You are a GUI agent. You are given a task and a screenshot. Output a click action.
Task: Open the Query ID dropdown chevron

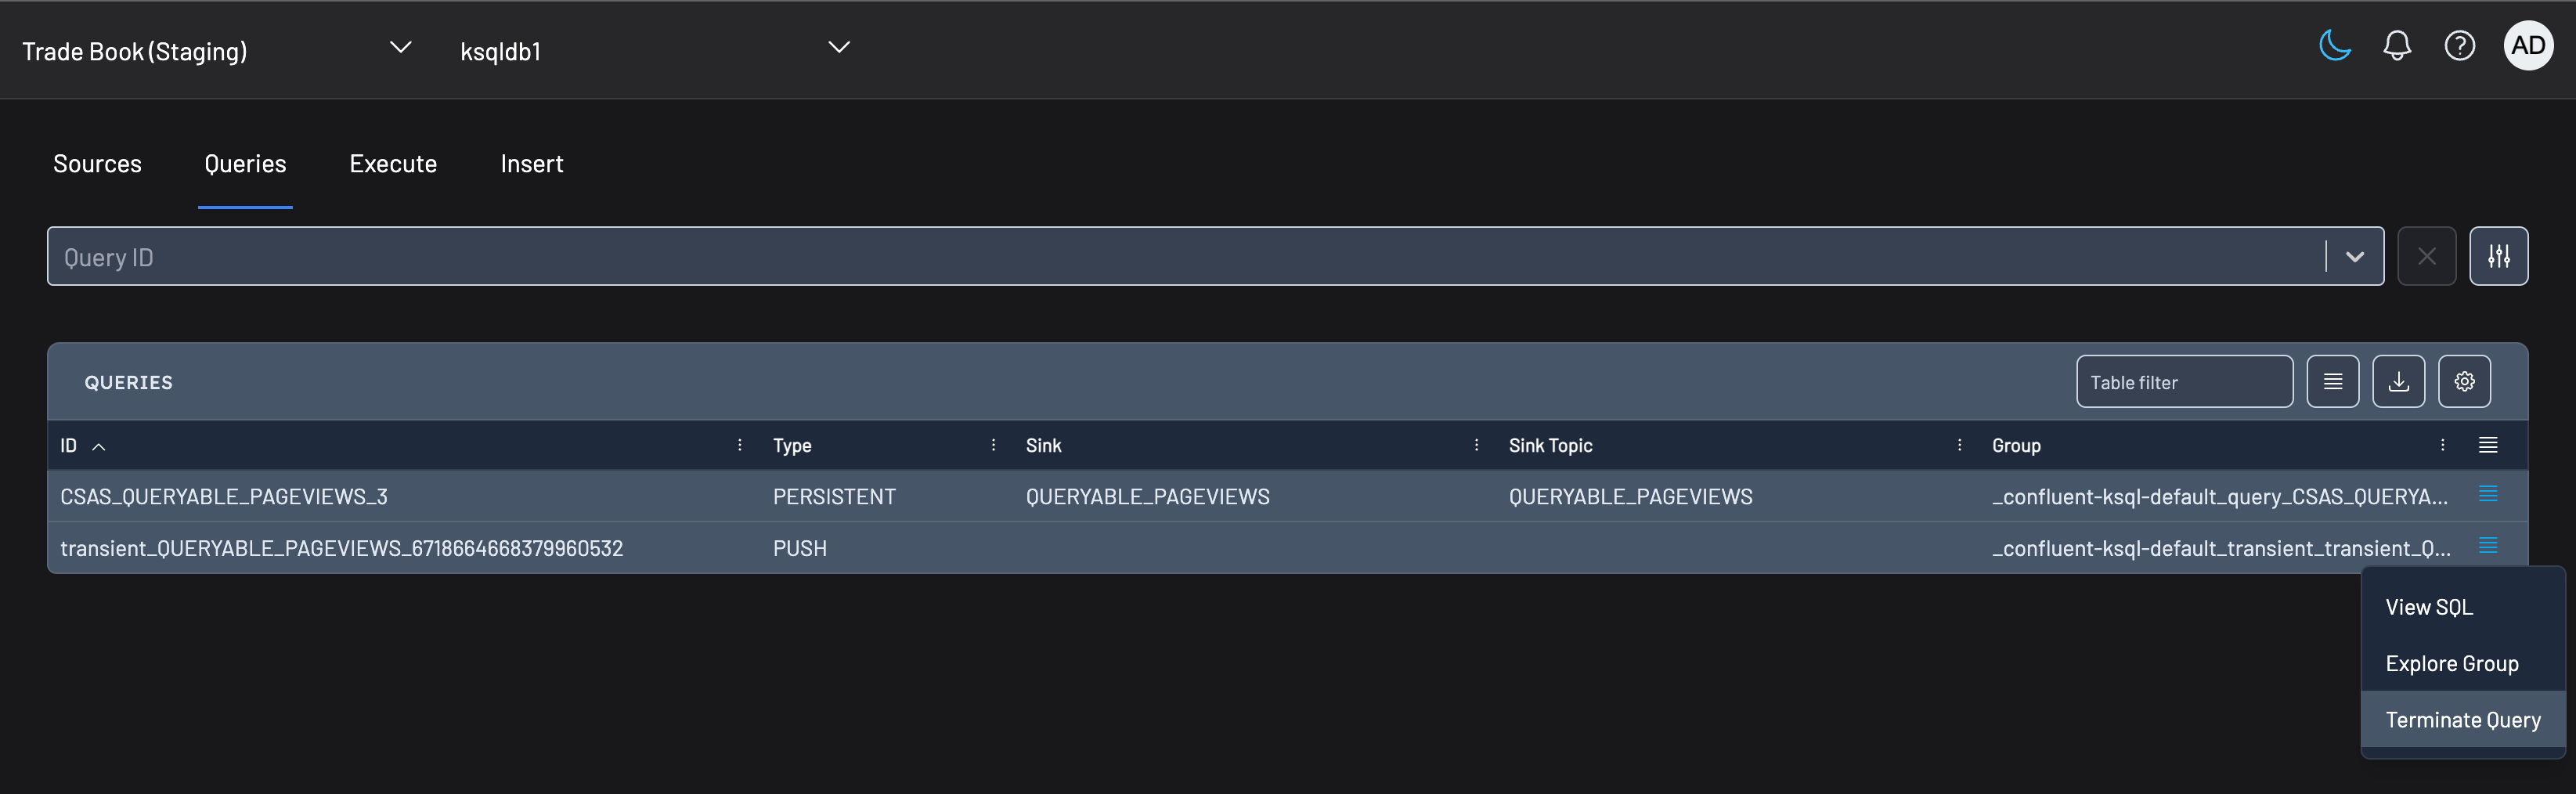[x=2353, y=256]
